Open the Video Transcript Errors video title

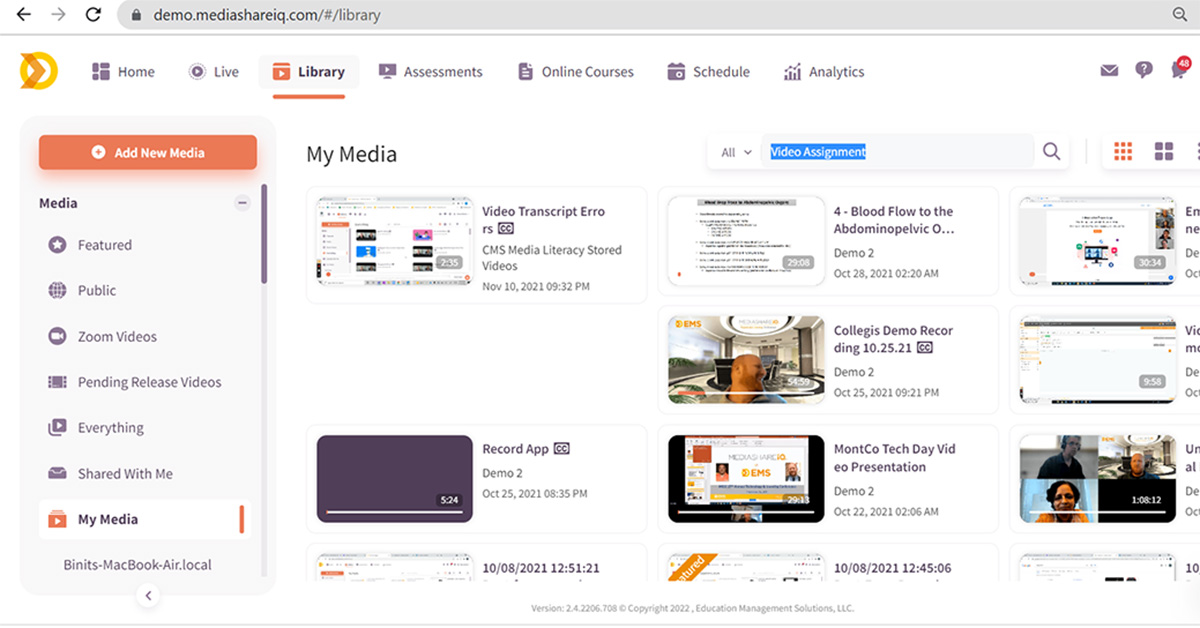(543, 219)
